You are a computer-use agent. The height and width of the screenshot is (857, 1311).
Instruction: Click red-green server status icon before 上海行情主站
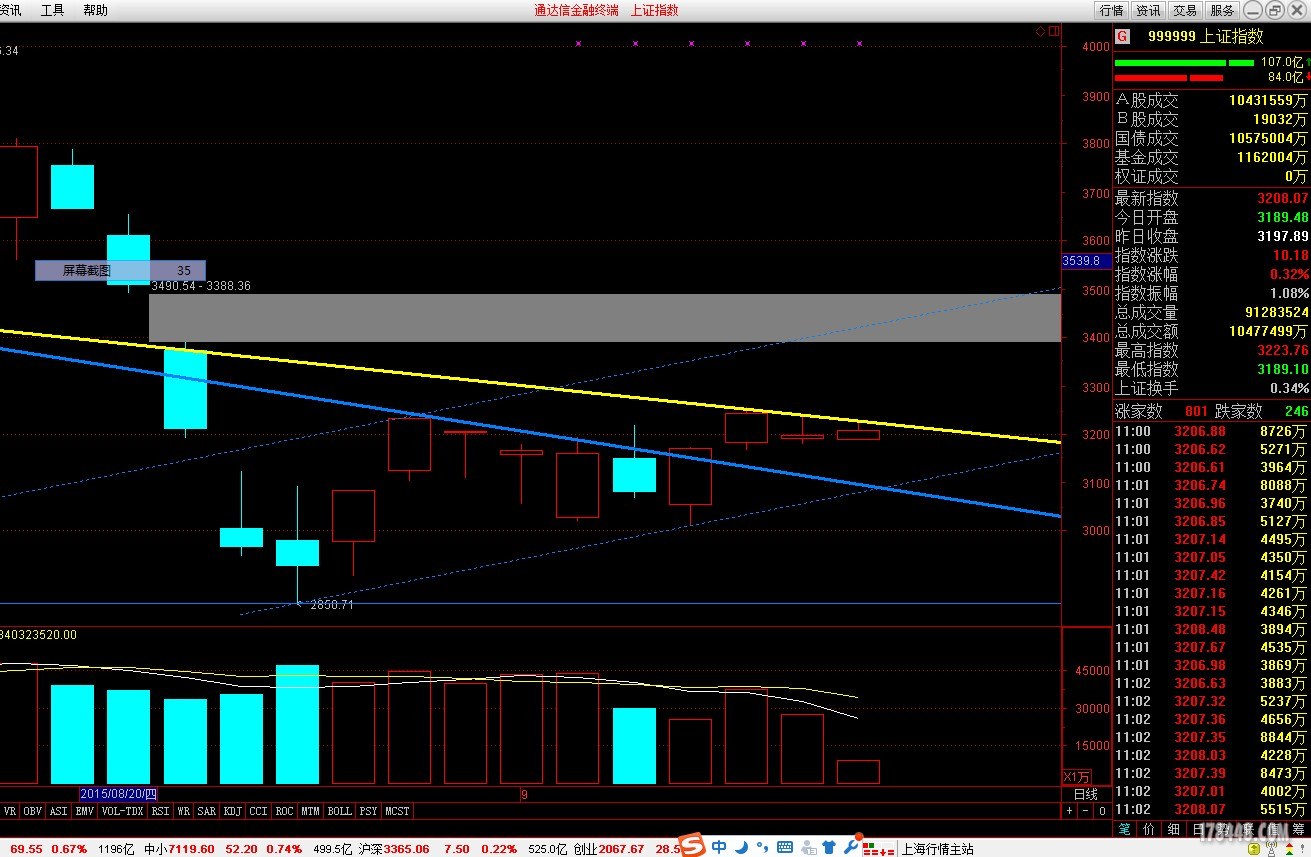(878, 849)
